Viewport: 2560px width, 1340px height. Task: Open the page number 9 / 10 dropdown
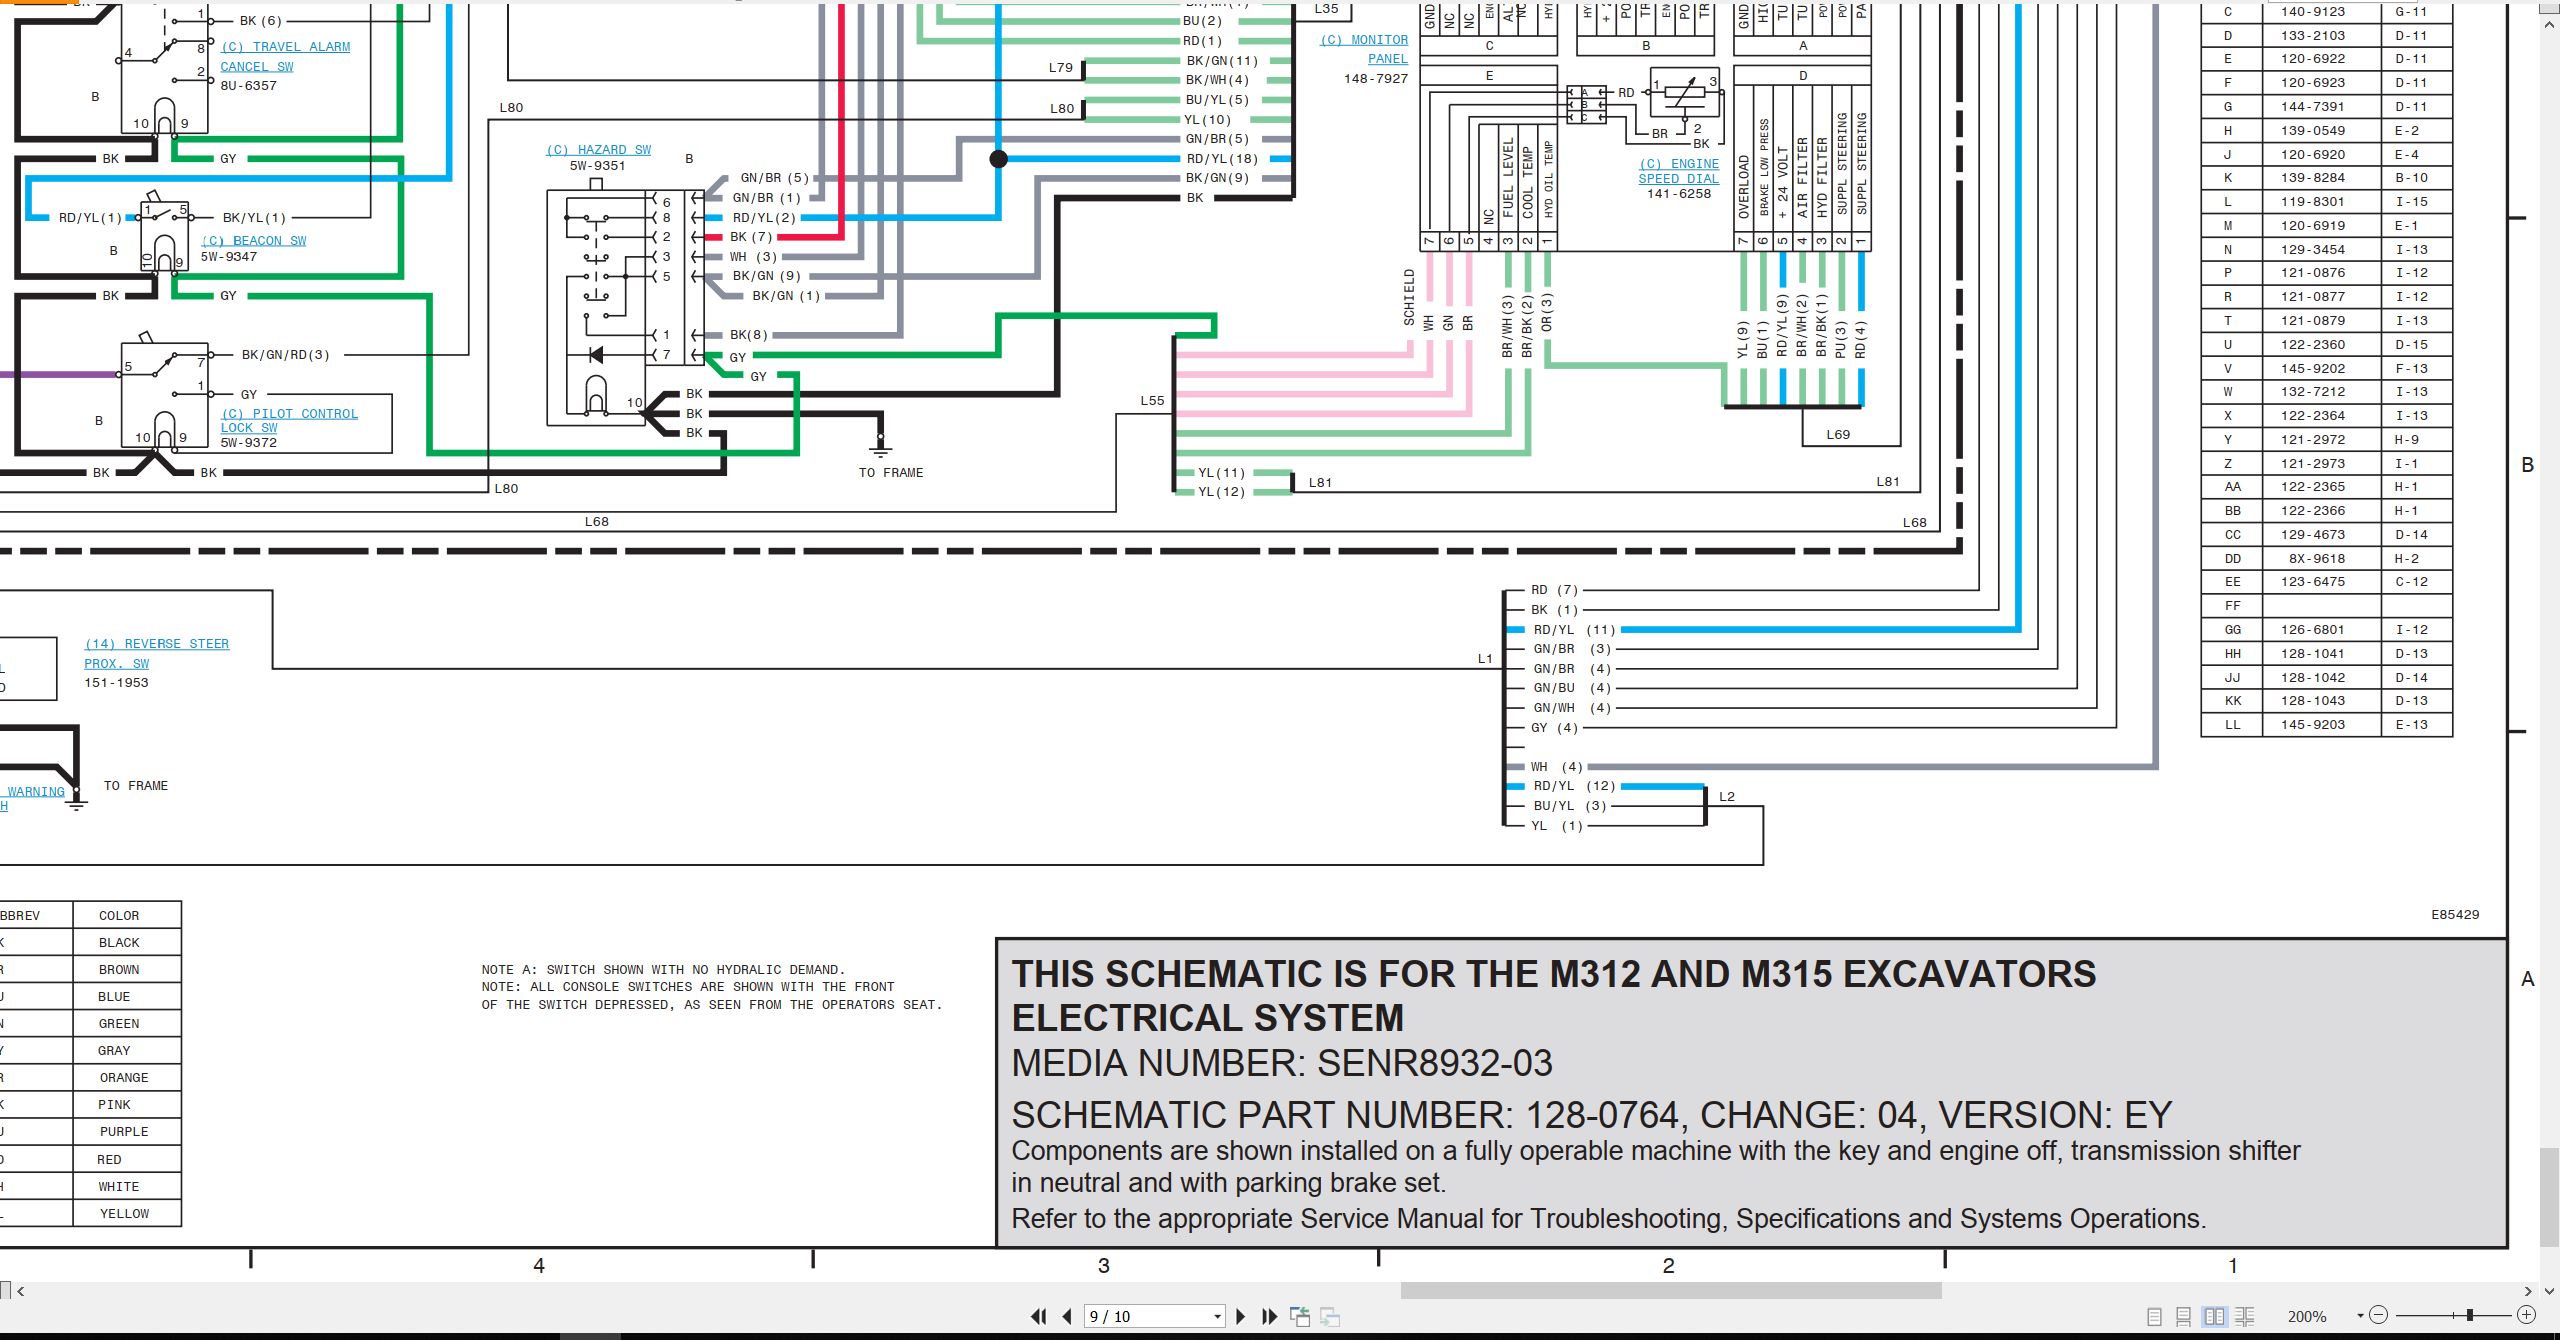[1217, 1316]
